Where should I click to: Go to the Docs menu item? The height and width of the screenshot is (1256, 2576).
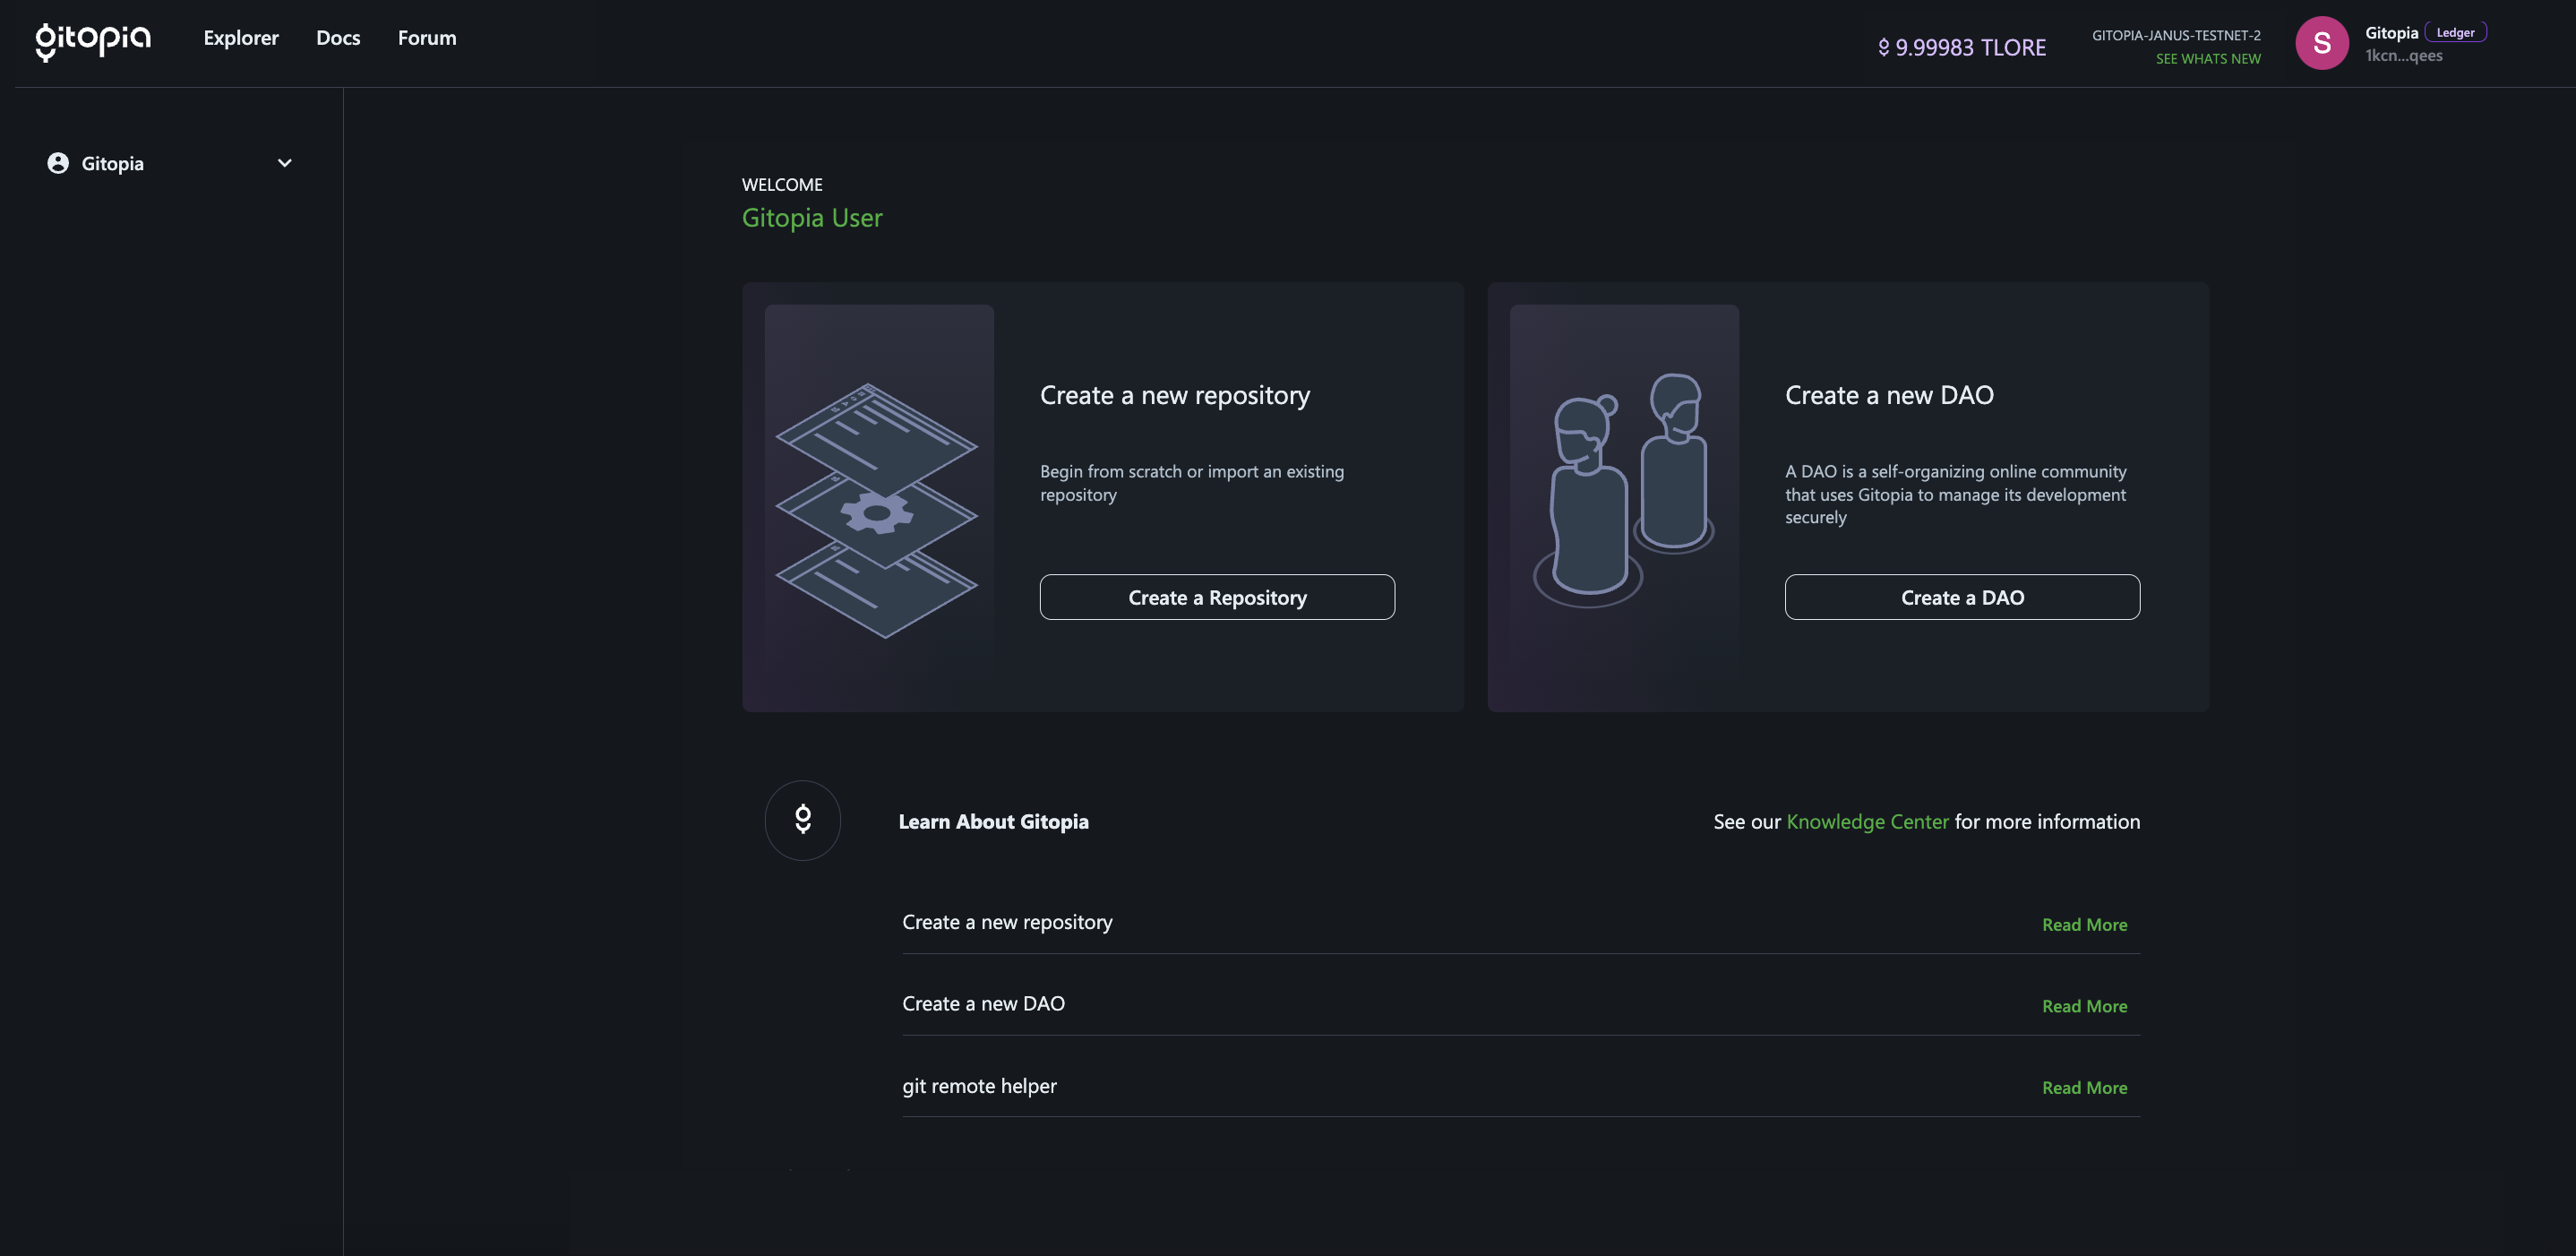[x=338, y=38]
